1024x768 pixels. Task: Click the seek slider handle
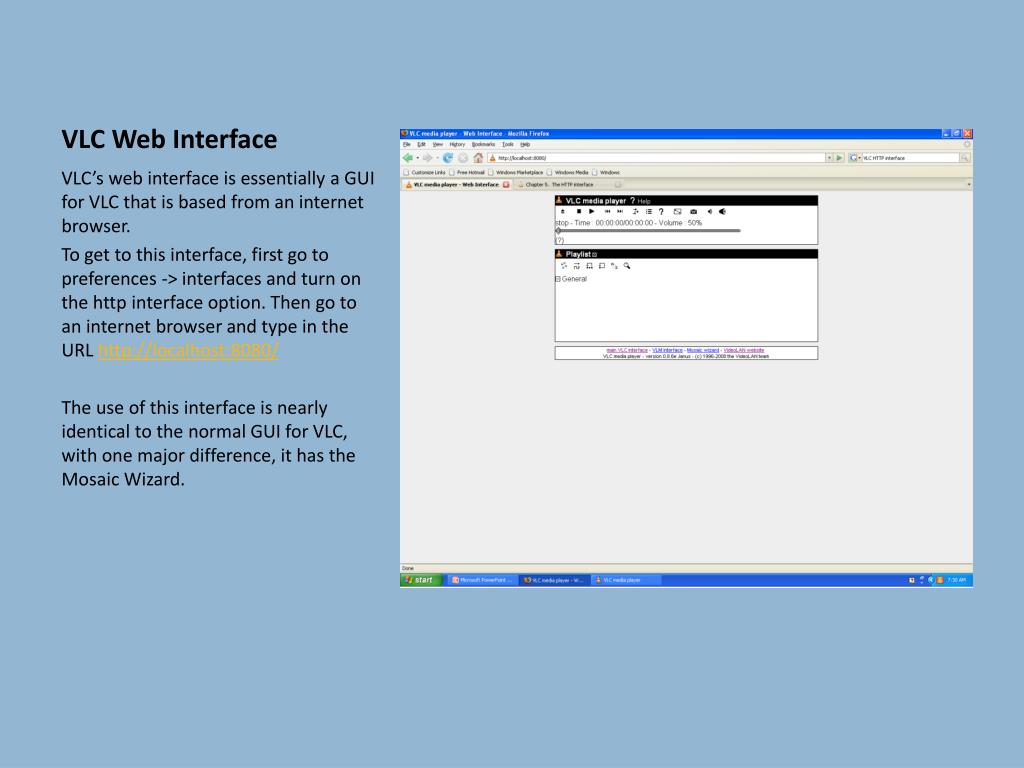(558, 231)
